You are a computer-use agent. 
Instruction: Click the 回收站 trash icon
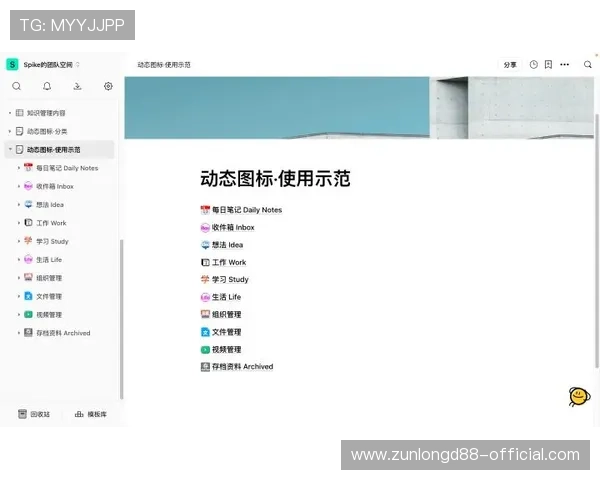point(22,414)
